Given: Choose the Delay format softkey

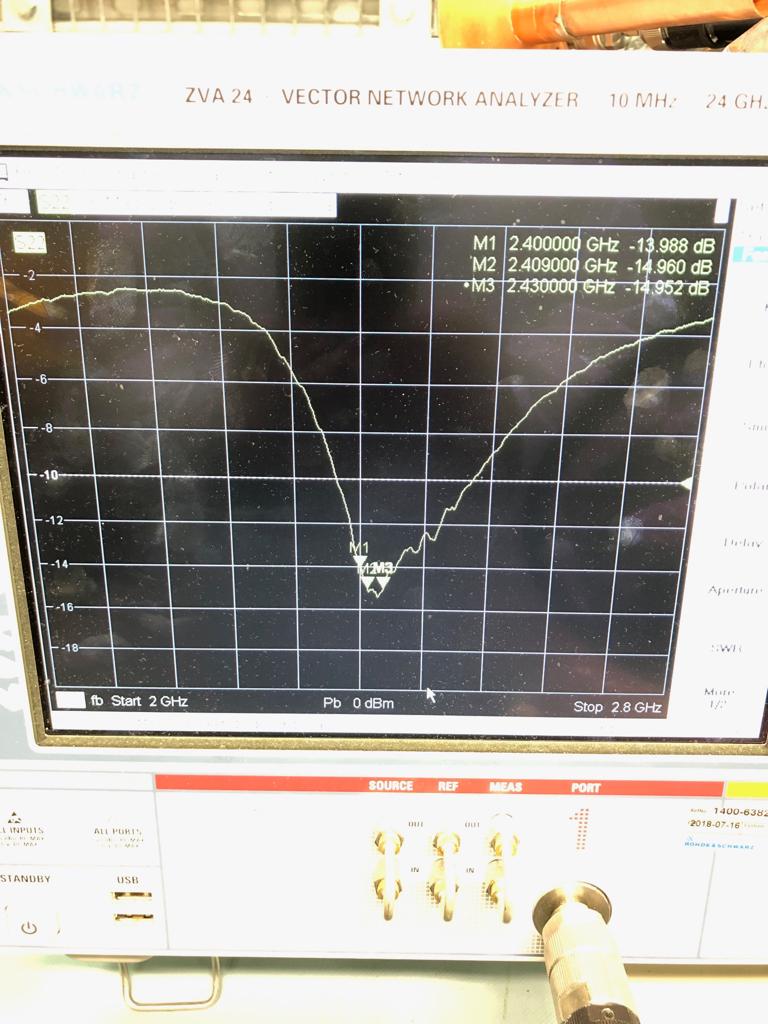Looking at the screenshot, I should tap(744, 542).
